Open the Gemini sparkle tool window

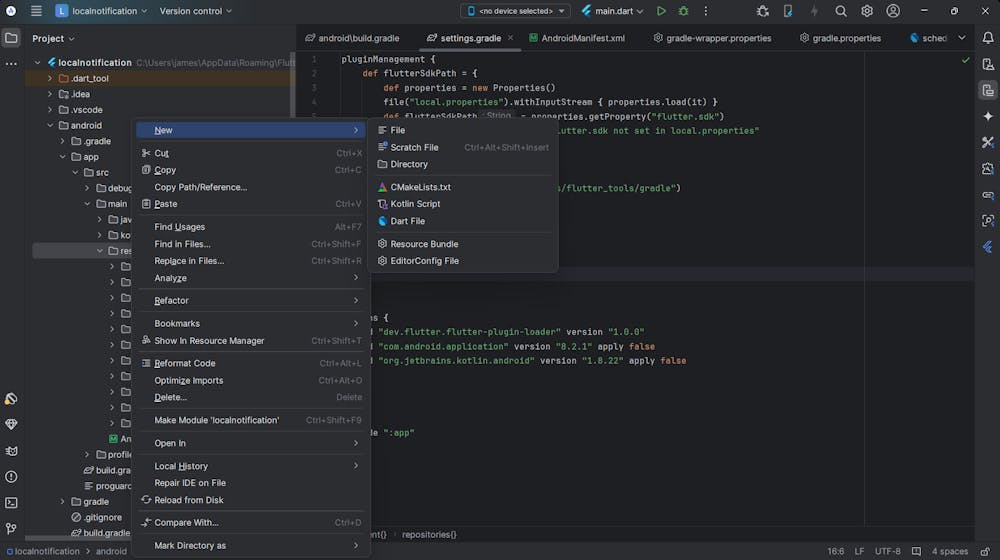(988, 116)
